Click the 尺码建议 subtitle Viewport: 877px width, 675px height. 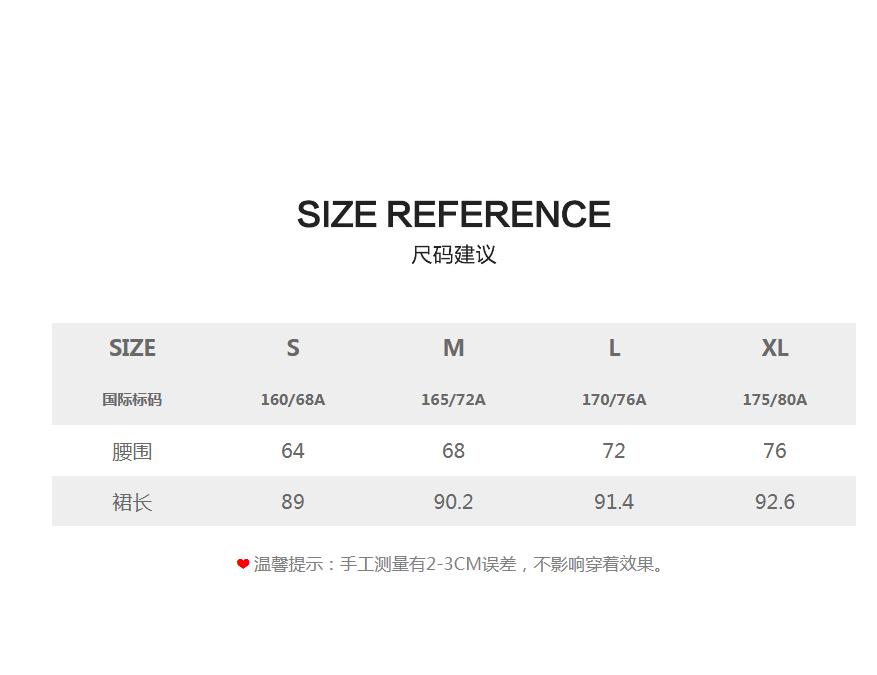pyautogui.click(x=453, y=255)
